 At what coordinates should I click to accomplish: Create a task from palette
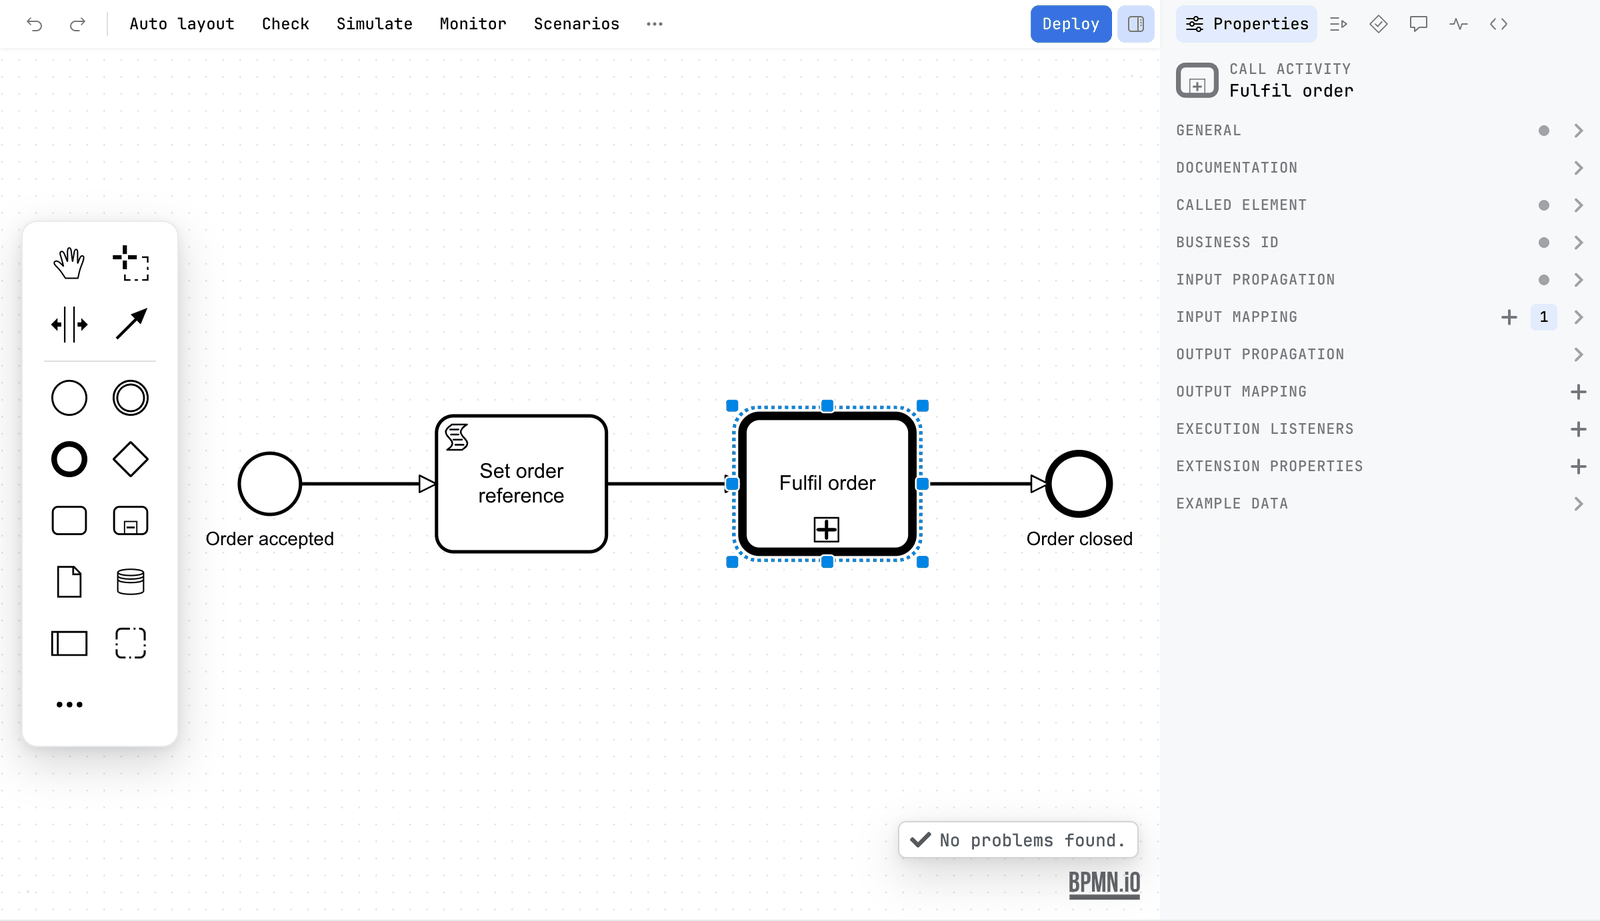click(x=69, y=521)
